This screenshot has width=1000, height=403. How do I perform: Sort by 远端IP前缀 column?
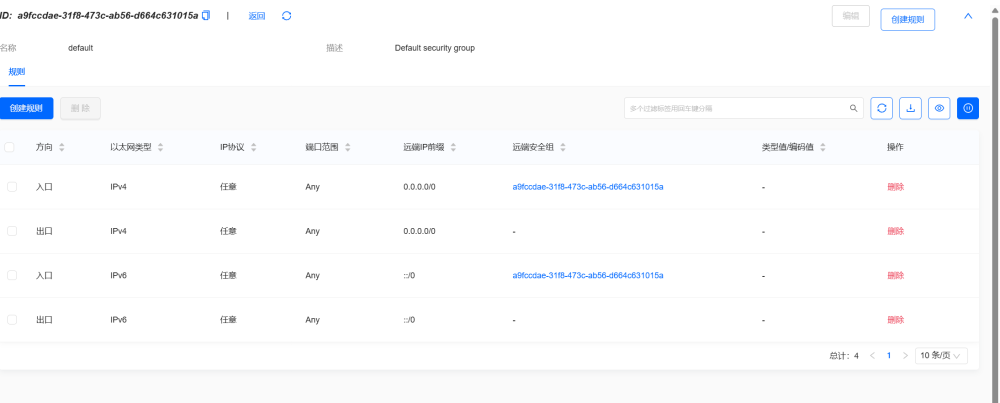click(x=453, y=147)
